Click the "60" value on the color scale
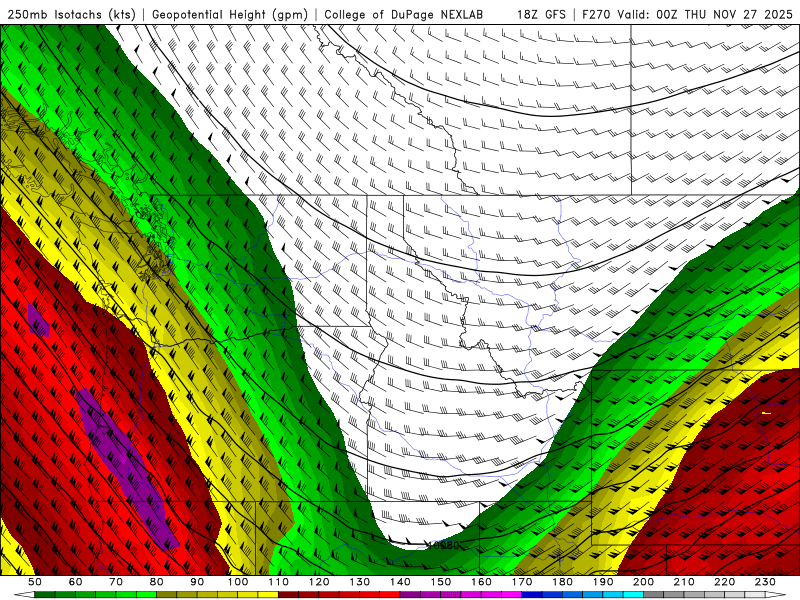This screenshot has width=800, height=600. click(75, 582)
